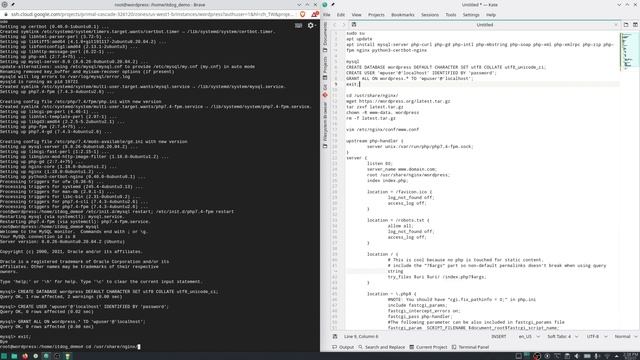Screen dimensions: 640x360
Task: Open the Tools menu in Kate
Action: [x=451, y=15]
